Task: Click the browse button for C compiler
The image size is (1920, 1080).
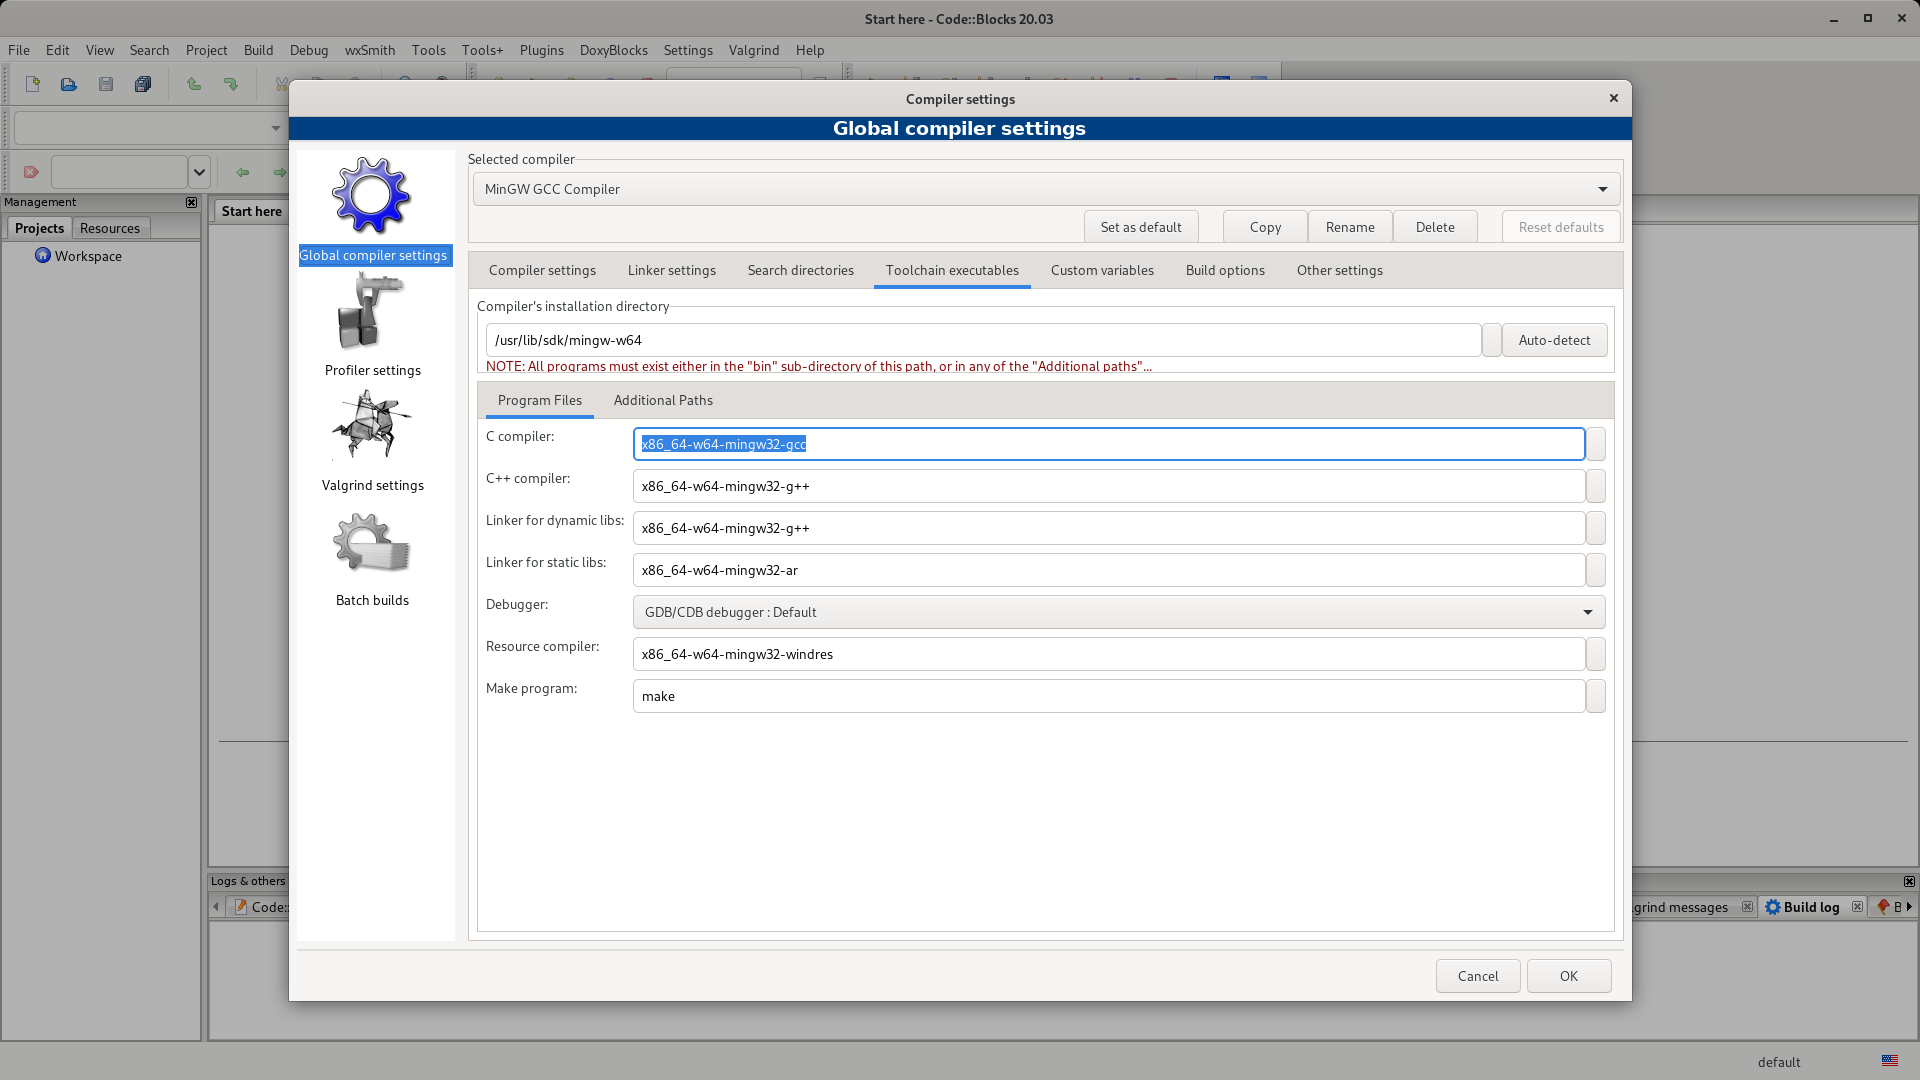Action: pyautogui.click(x=1596, y=444)
